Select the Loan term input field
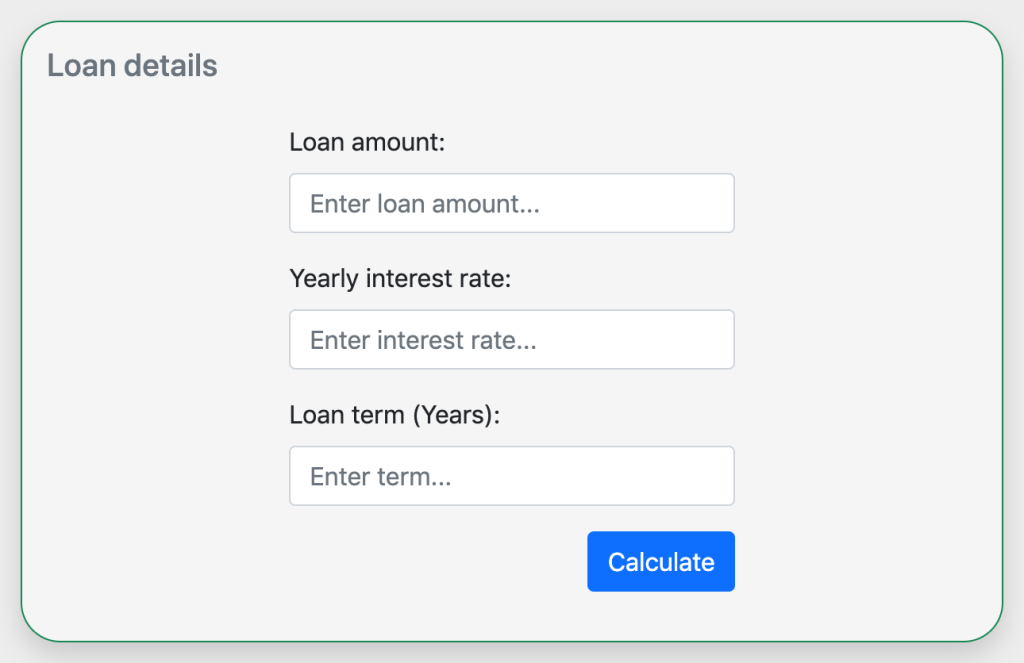The height and width of the screenshot is (663, 1024). click(x=511, y=475)
